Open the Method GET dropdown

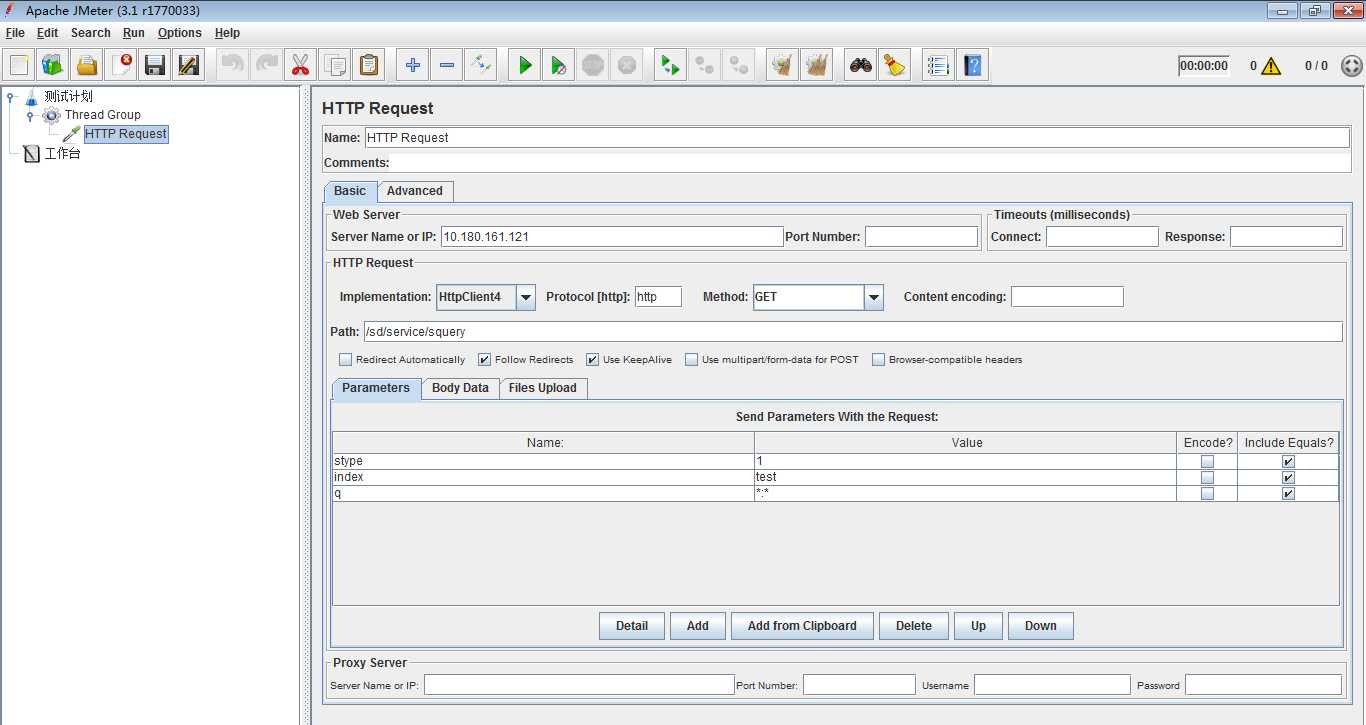click(874, 297)
